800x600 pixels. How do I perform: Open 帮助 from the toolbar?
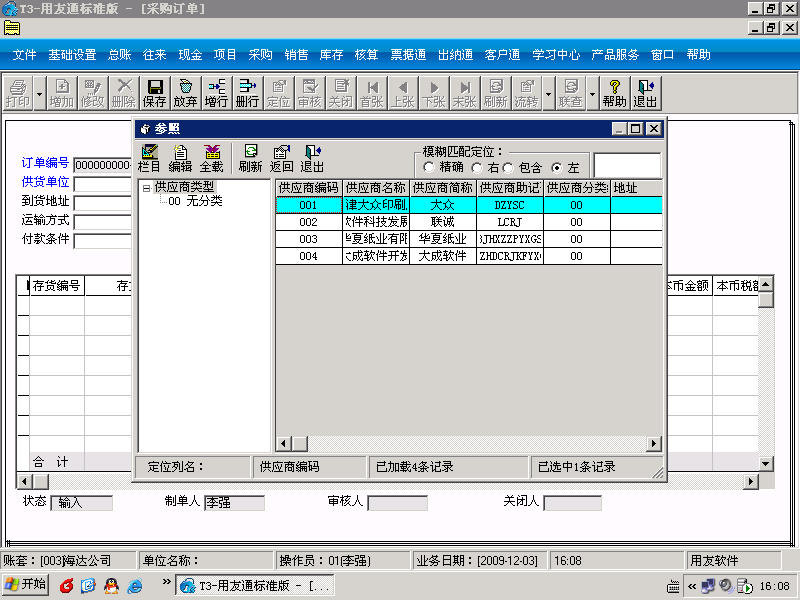coord(614,93)
